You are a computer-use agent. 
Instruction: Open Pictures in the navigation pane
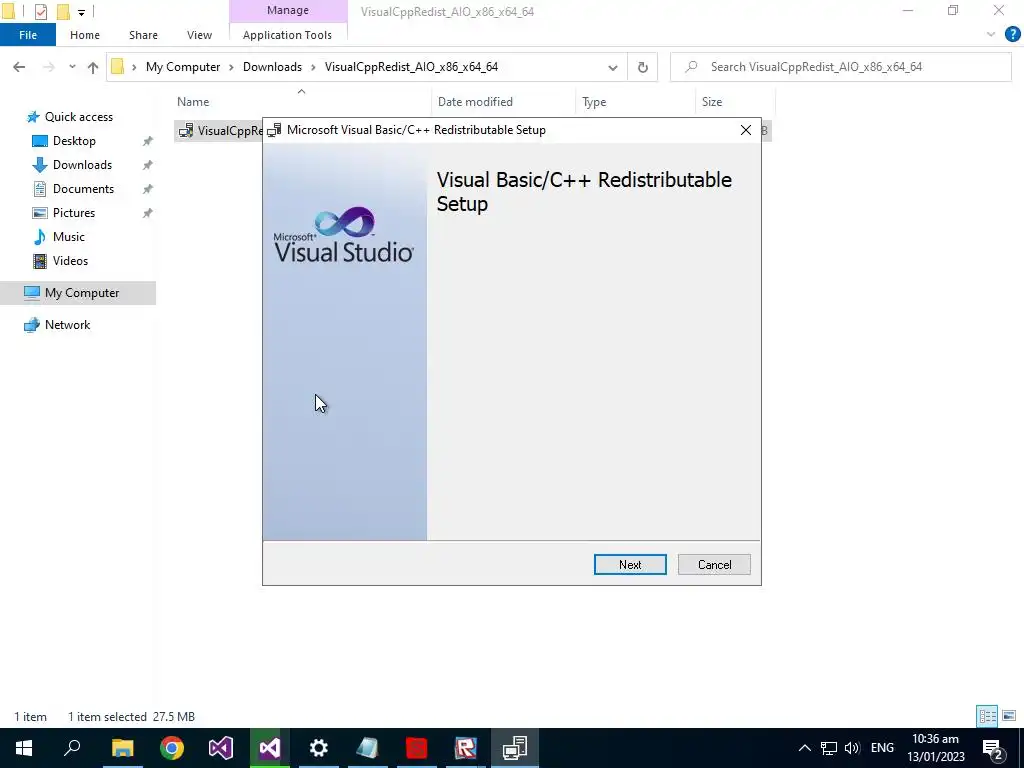(73, 213)
